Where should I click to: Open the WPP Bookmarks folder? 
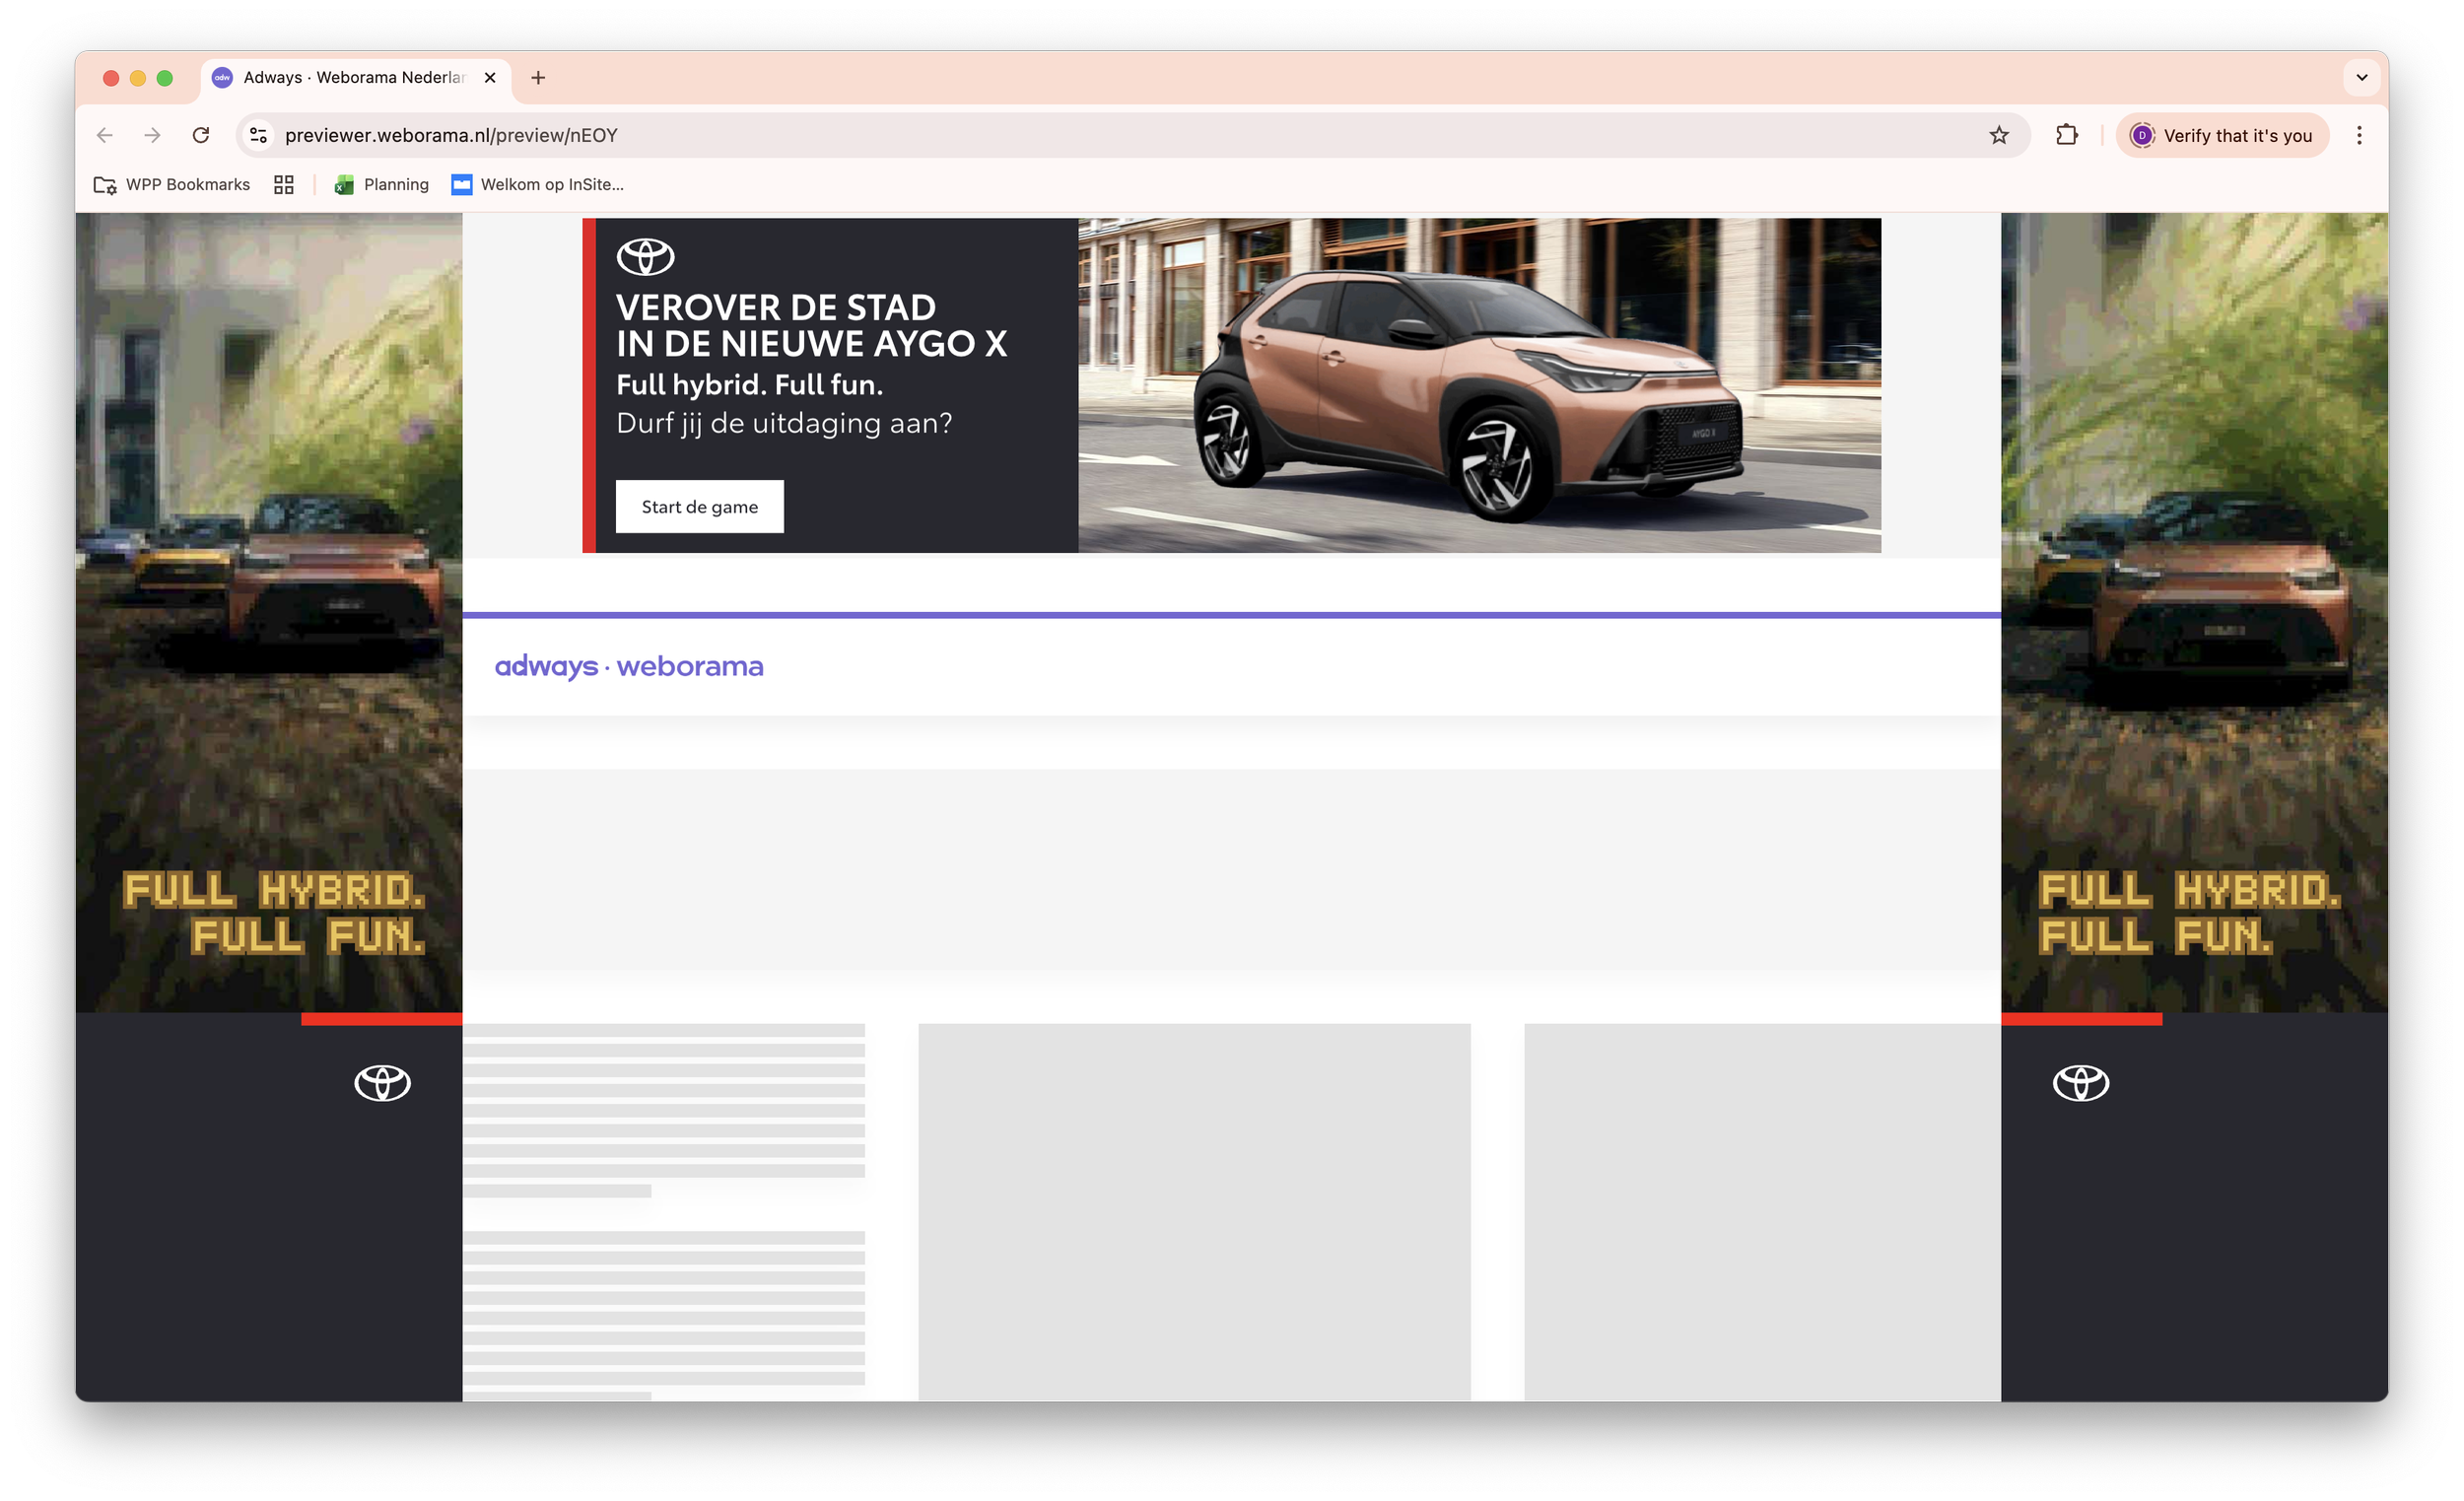pos(172,185)
